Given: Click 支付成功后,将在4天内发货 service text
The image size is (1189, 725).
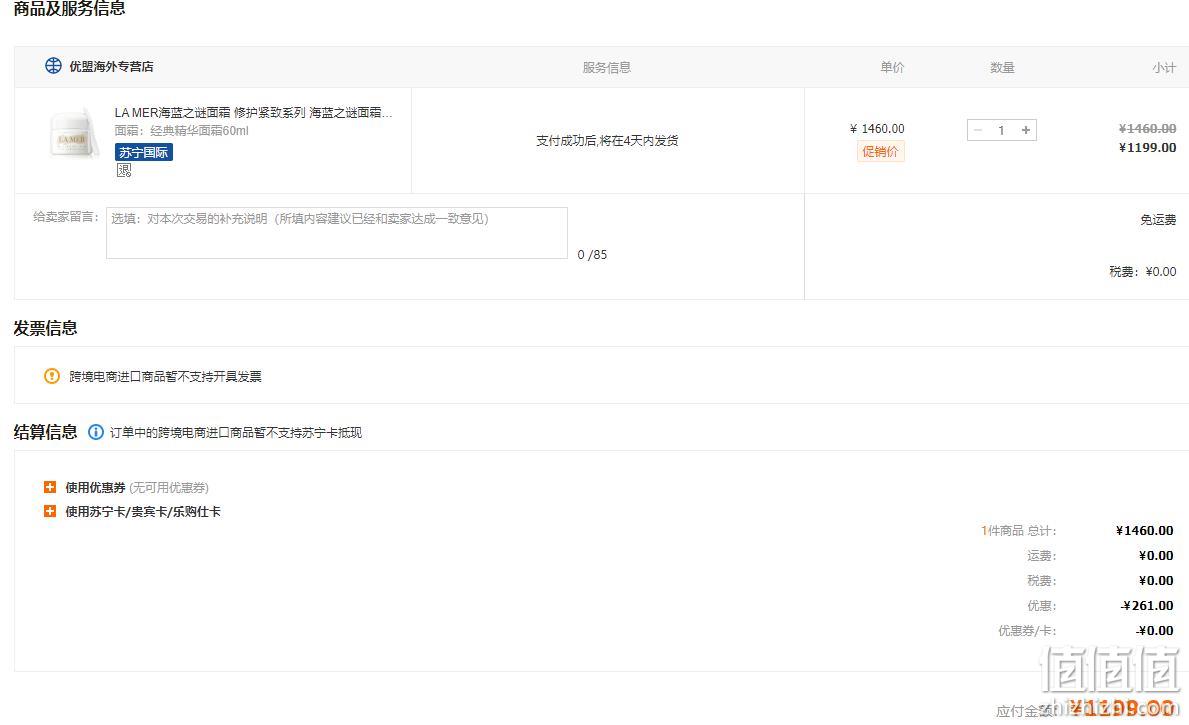Looking at the screenshot, I should click(607, 141).
